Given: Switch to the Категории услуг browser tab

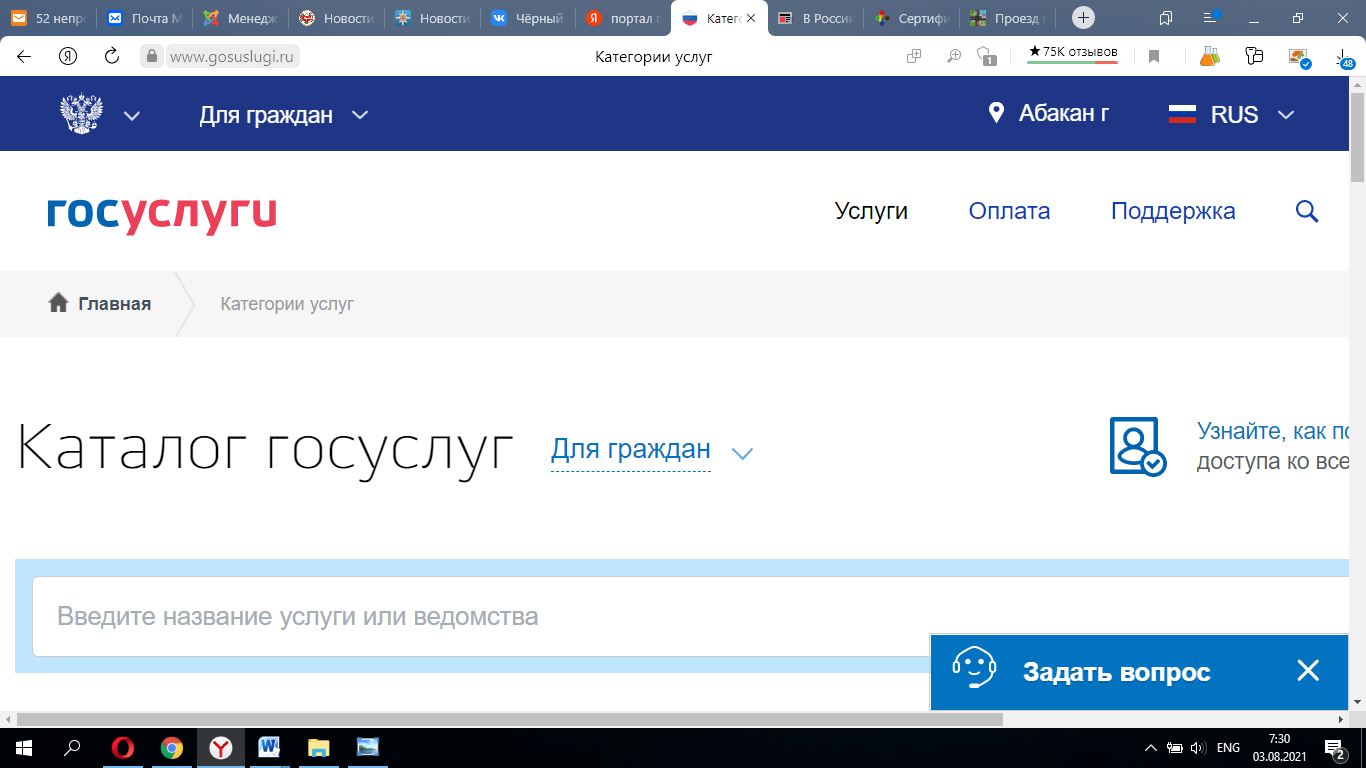Looking at the screenshot, I should (713, 17).
